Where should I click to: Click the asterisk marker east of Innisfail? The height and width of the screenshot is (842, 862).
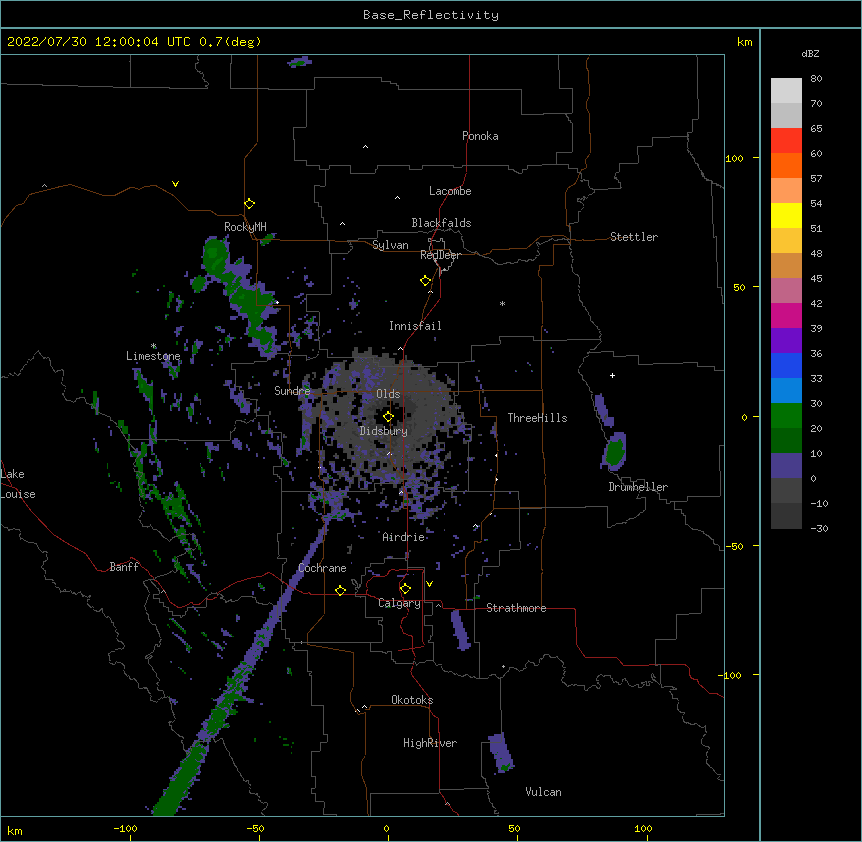click(x=502, y=304)
